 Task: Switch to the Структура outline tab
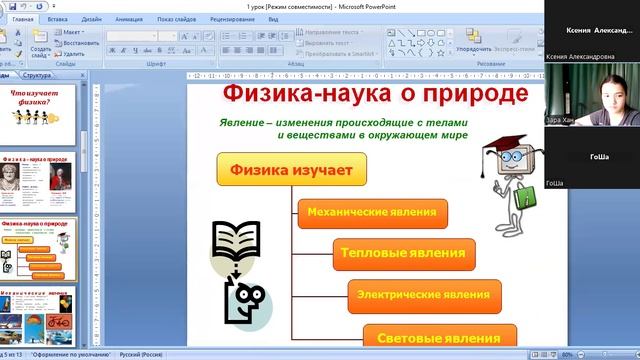(37, 75)
